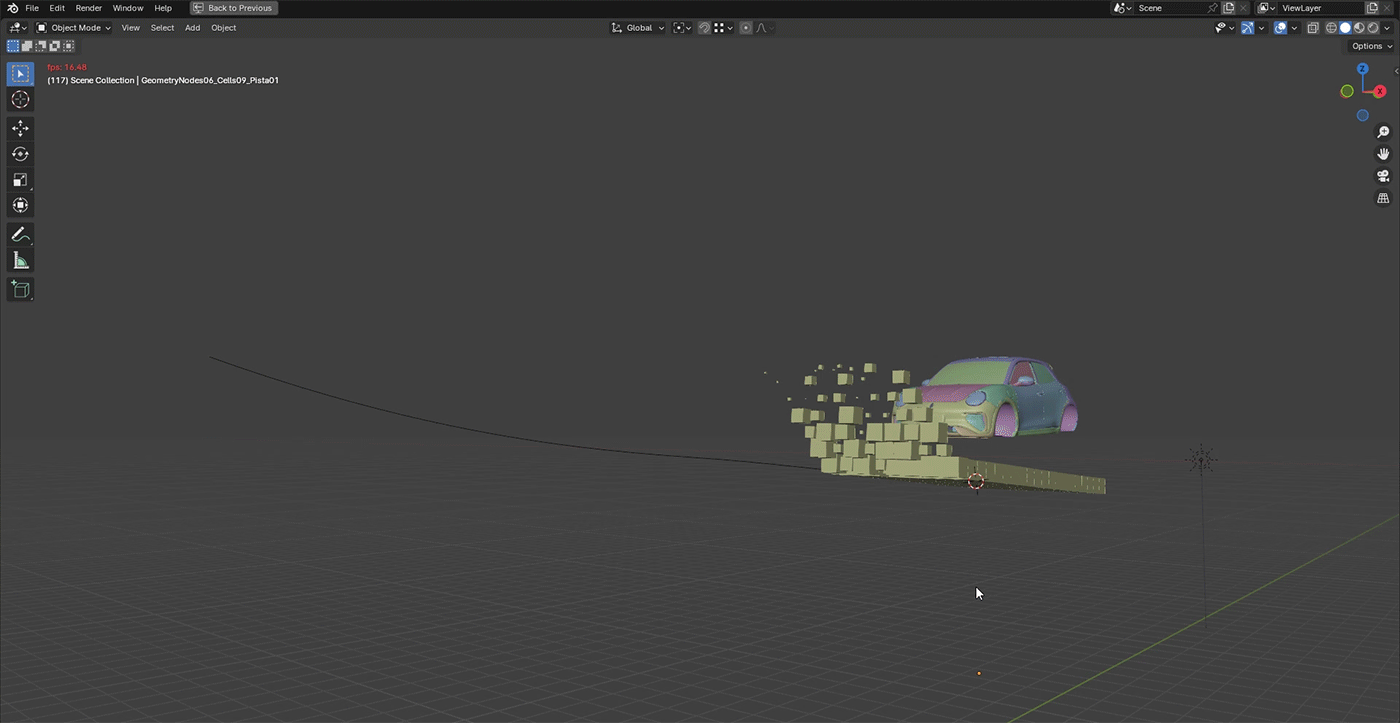
Task: Click the hand pan view icon
Action: click(1384, 154)
